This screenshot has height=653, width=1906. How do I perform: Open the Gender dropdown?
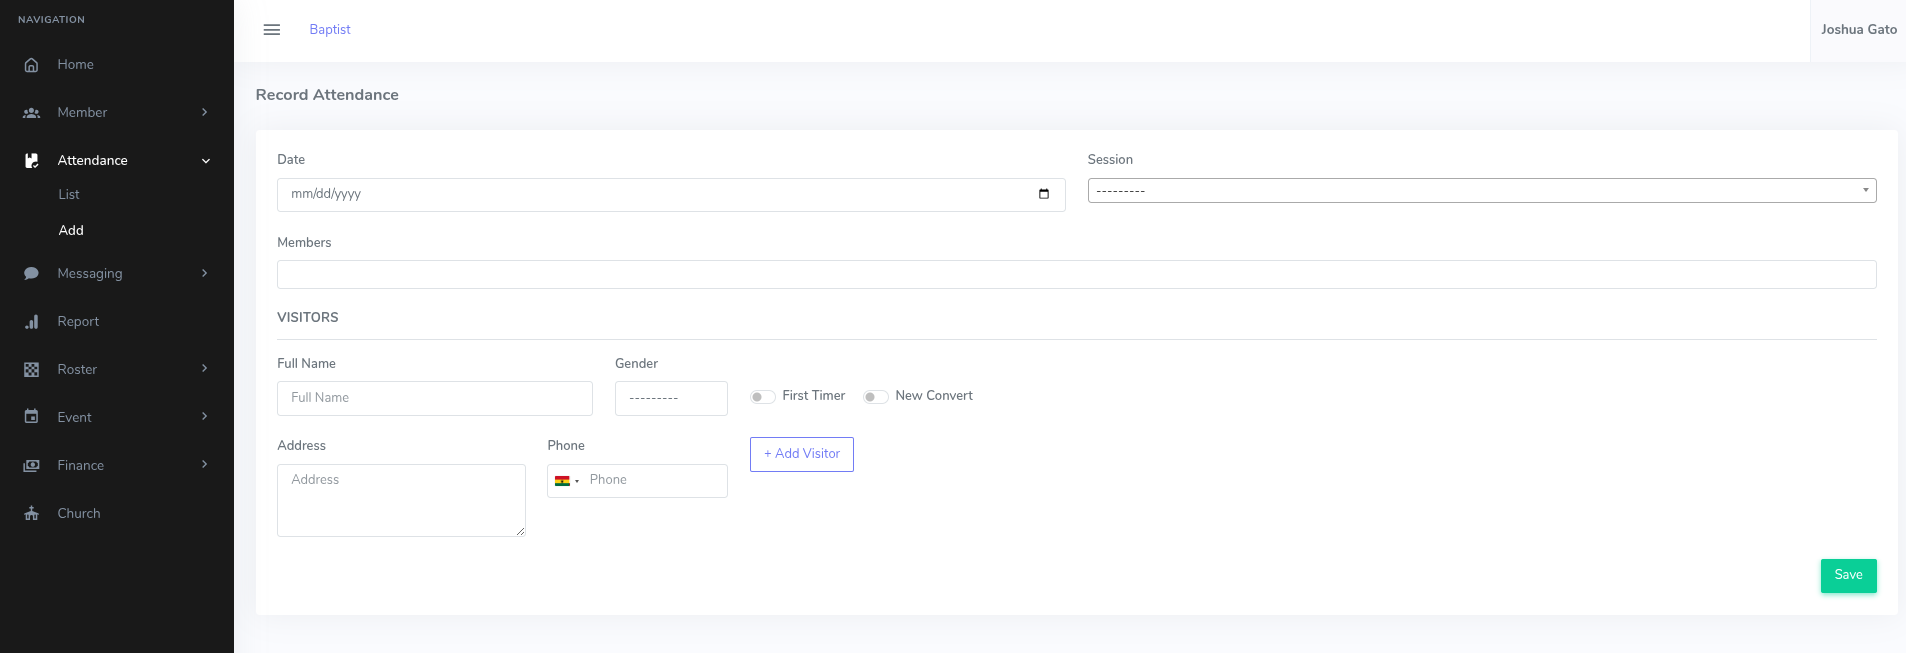click(x=671, y=398)
